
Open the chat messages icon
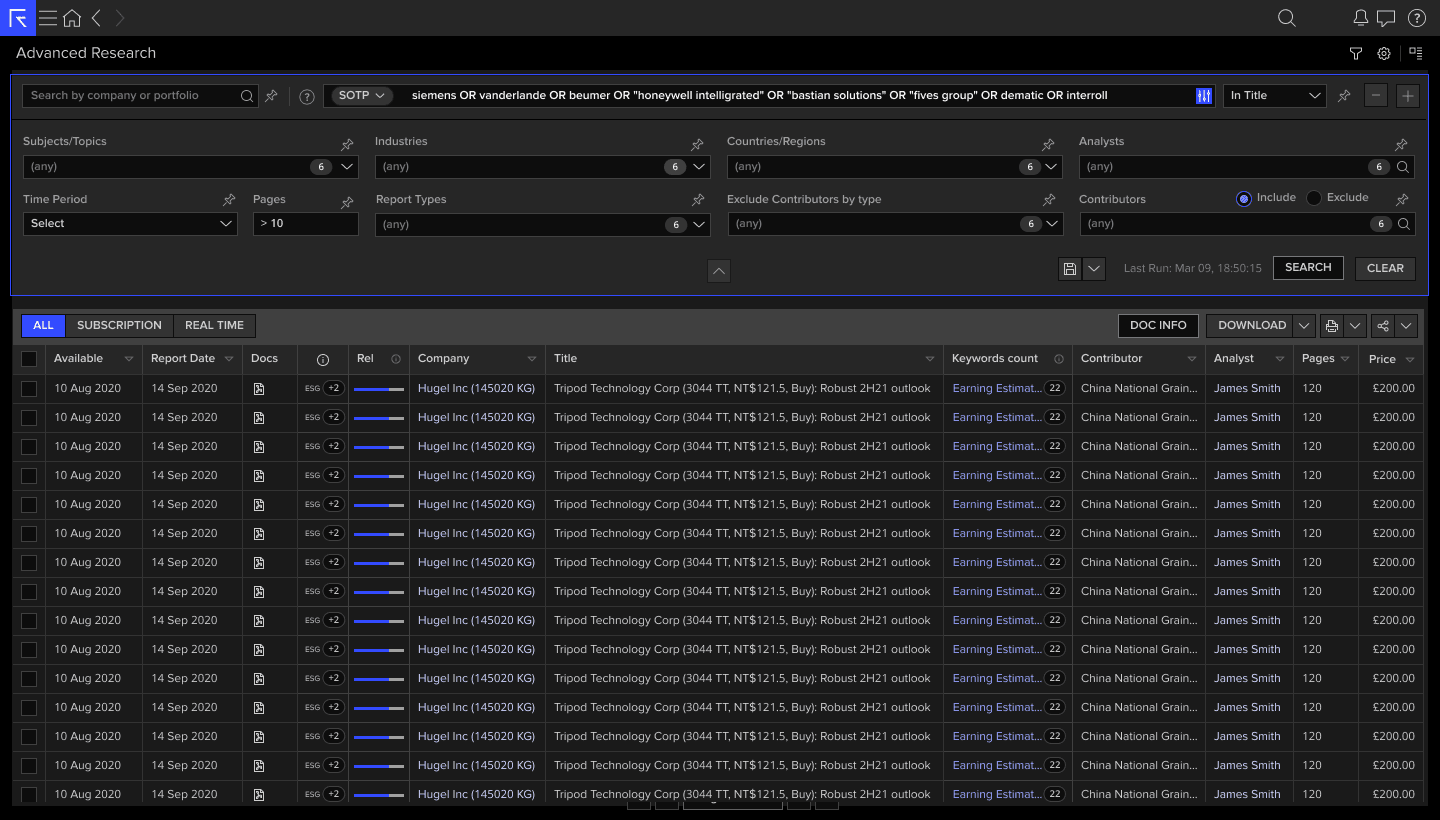pos(1386,18)
